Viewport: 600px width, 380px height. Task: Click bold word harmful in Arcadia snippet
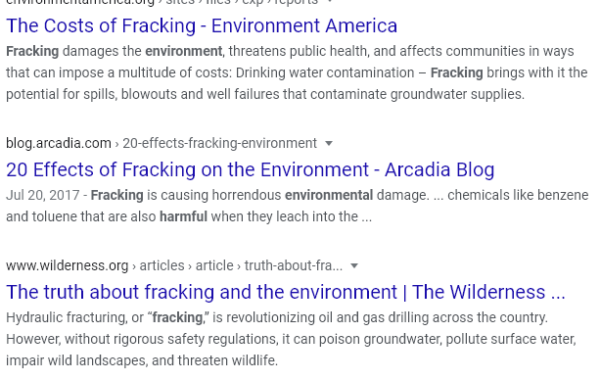pos(183,217)
